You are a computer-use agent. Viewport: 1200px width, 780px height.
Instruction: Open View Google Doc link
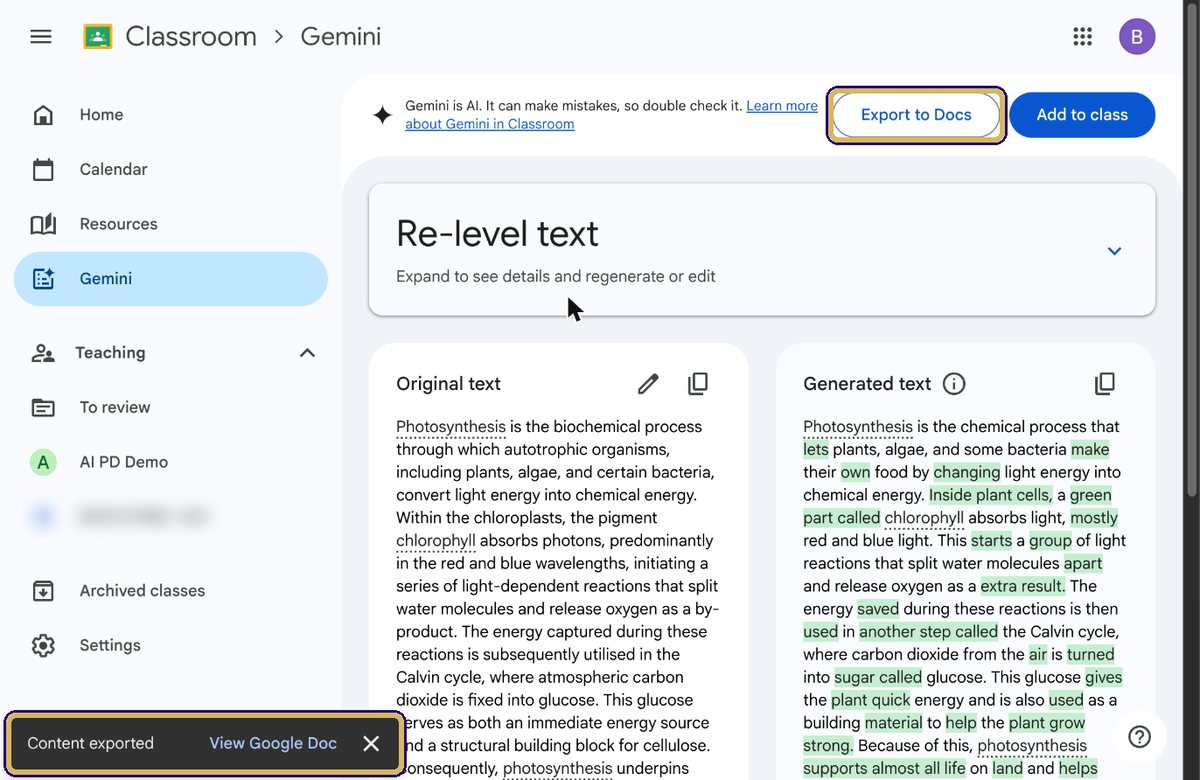(273, 743)
